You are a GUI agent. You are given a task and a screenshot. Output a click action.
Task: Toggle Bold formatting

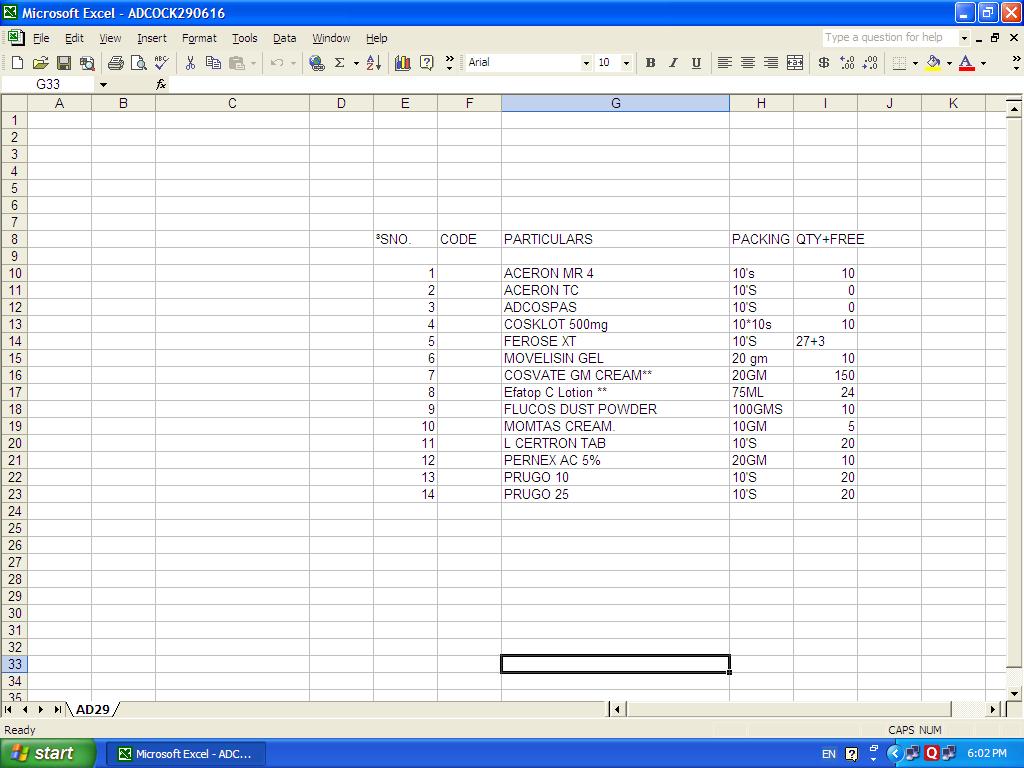tap(650, 63)
